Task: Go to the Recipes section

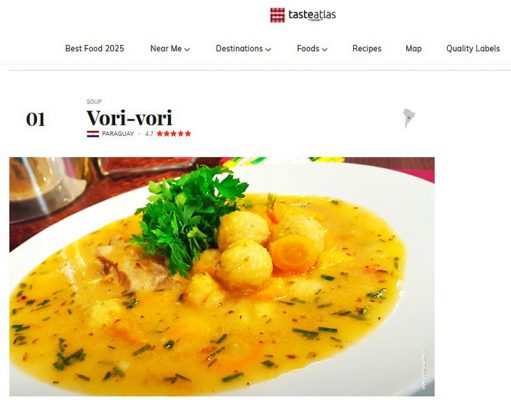Action: [x=367, y=49]
